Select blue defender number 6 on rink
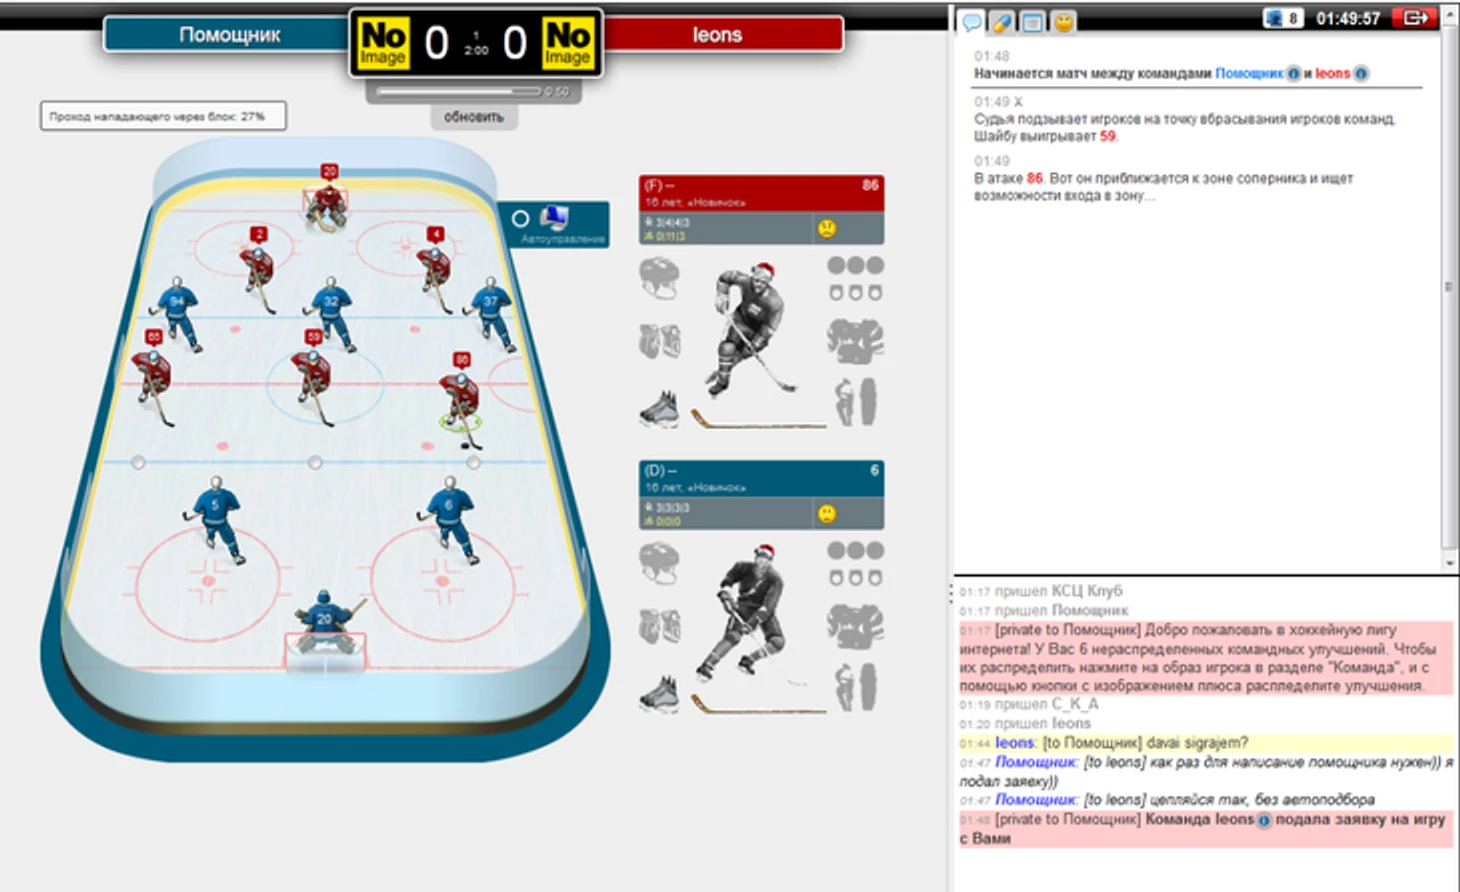 (x=449, y=519)
